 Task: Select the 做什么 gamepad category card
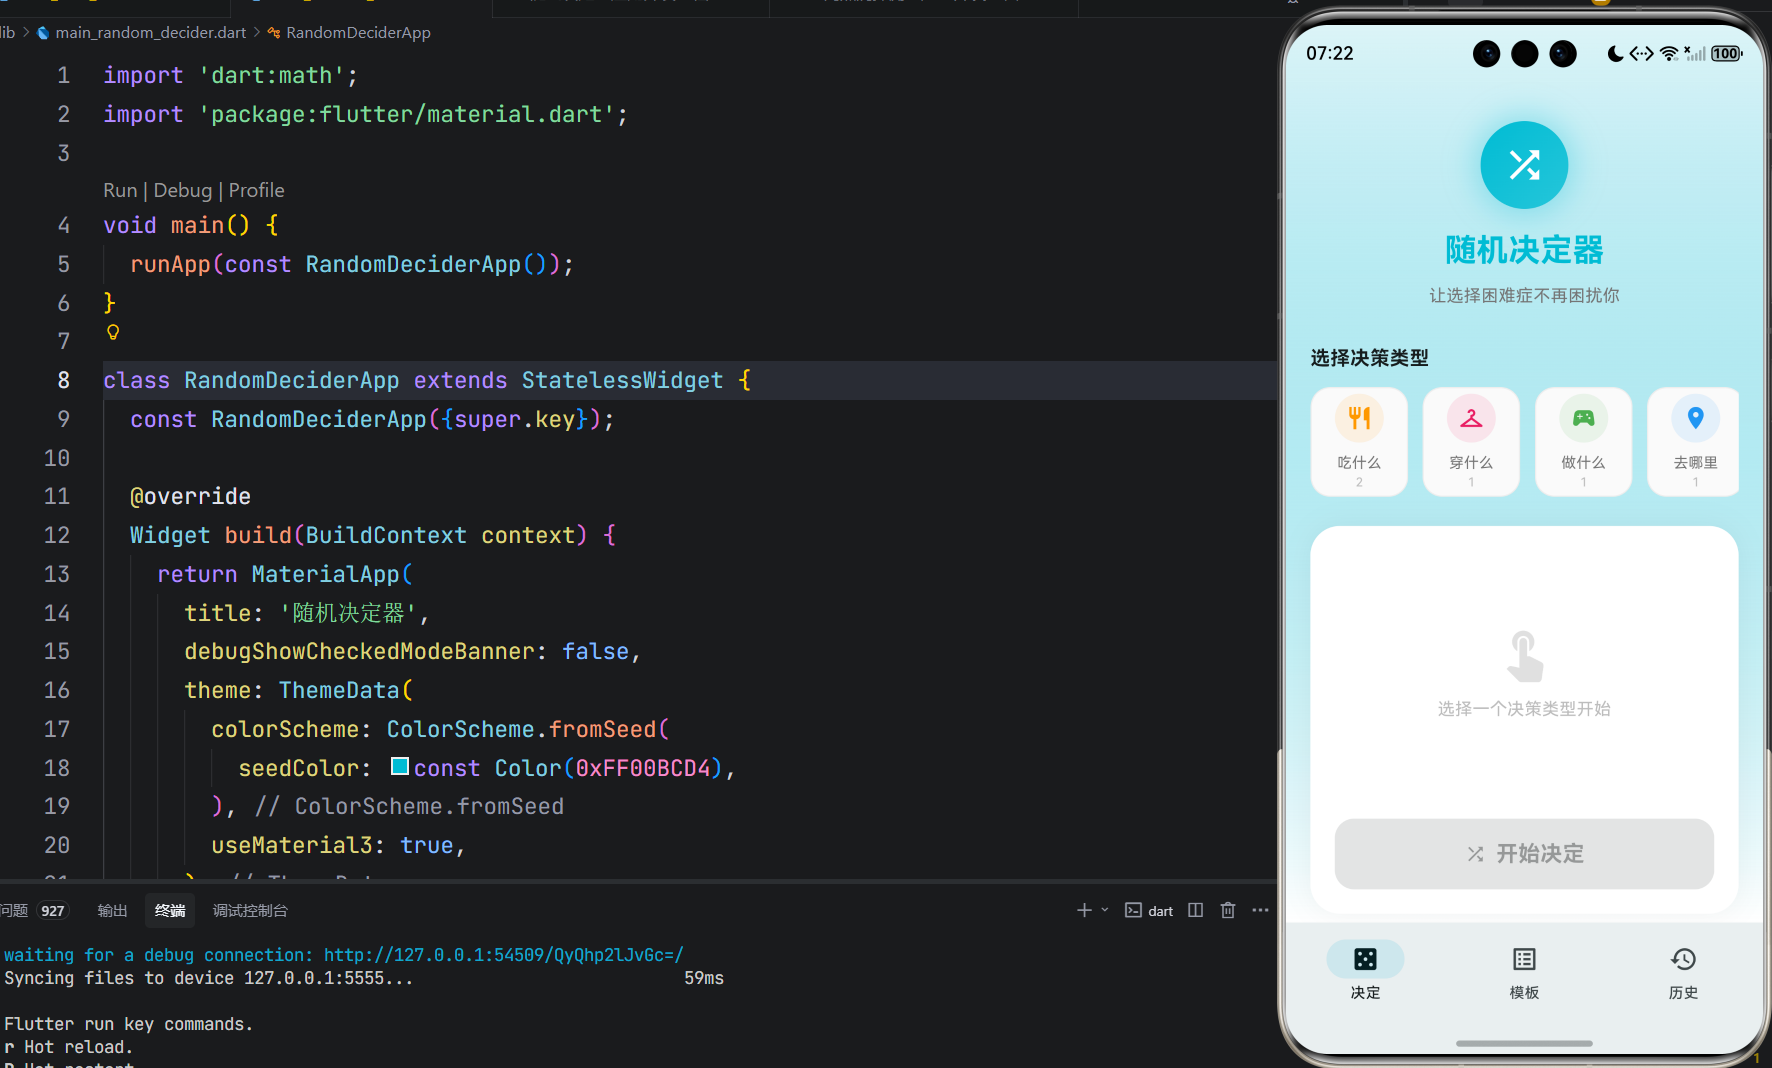point(1583,442)
